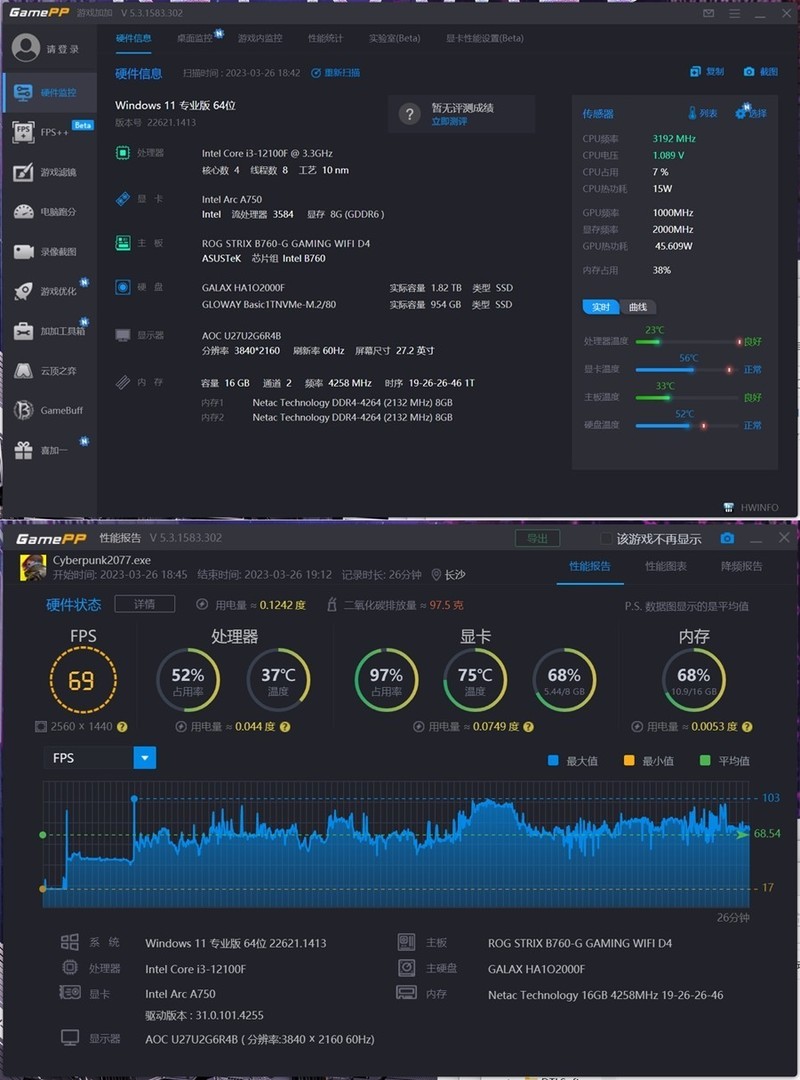Open the 喜加一 gift item
Viewport: 800px width, 1080px height.
click(x=48, y=450)
